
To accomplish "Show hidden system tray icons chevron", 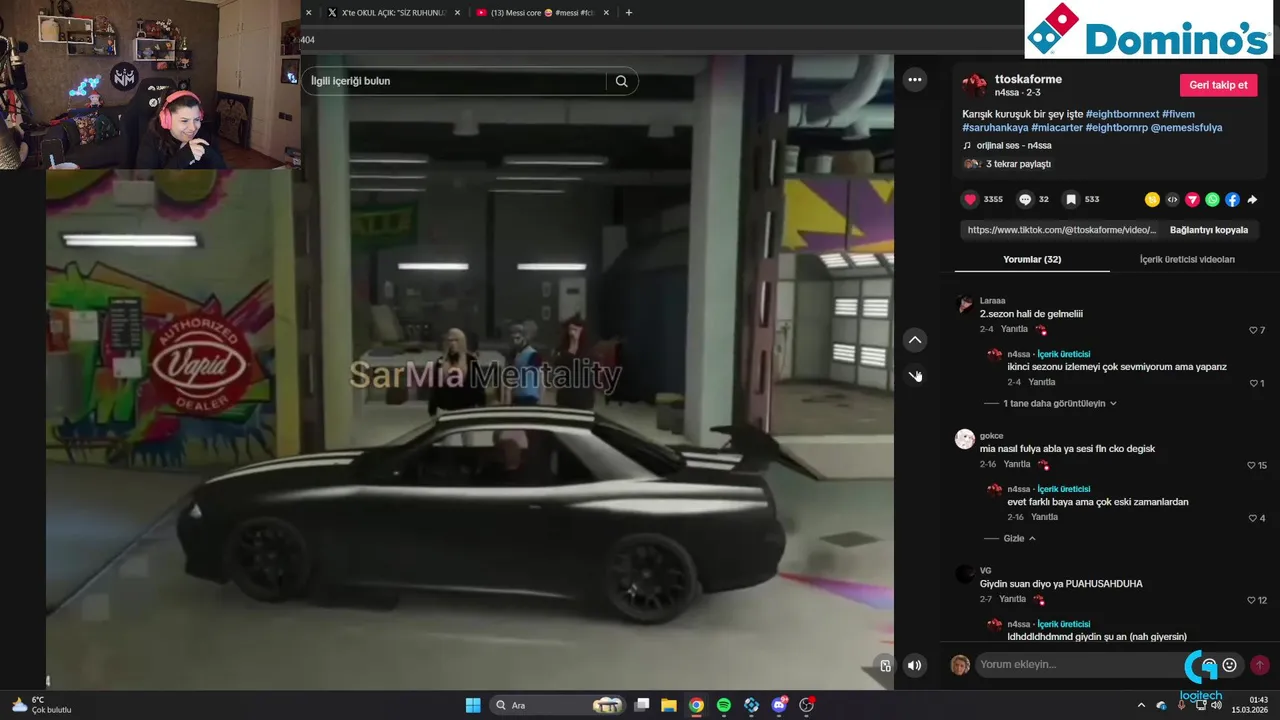I will click(1141, 705).
